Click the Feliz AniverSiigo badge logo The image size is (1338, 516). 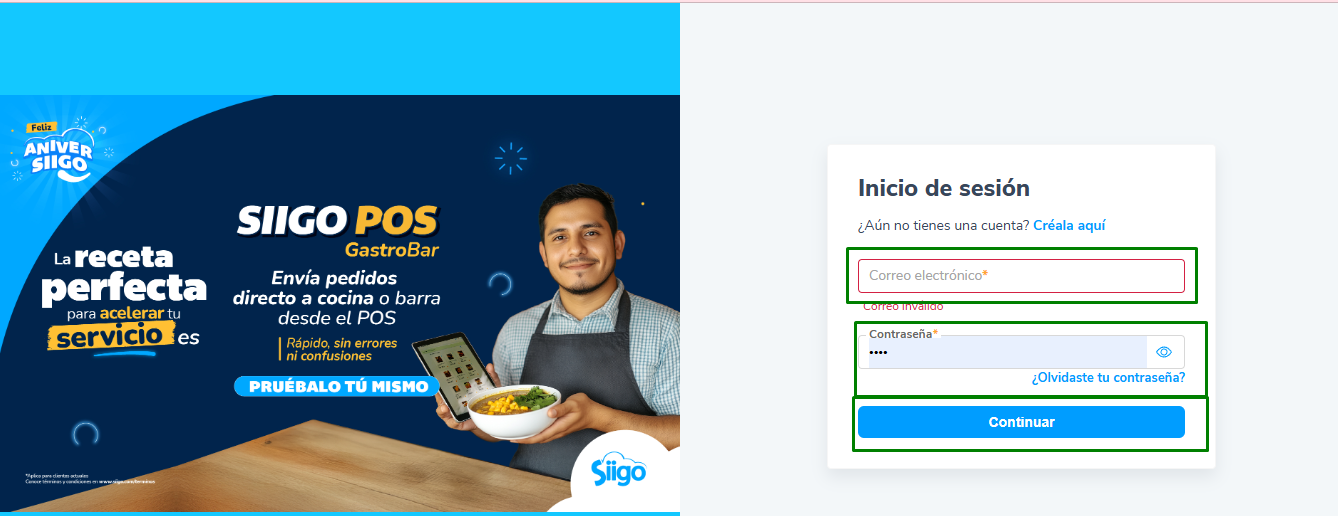[61, 152]
